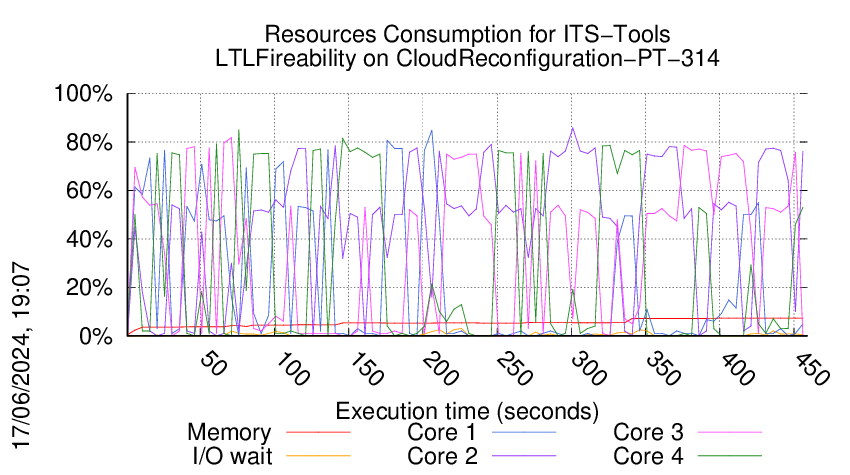Screen dimensions: 850x475
Task: Click the chart title 'Resources Consumption for ITS-Tools'
Action: tap(467, 34)
